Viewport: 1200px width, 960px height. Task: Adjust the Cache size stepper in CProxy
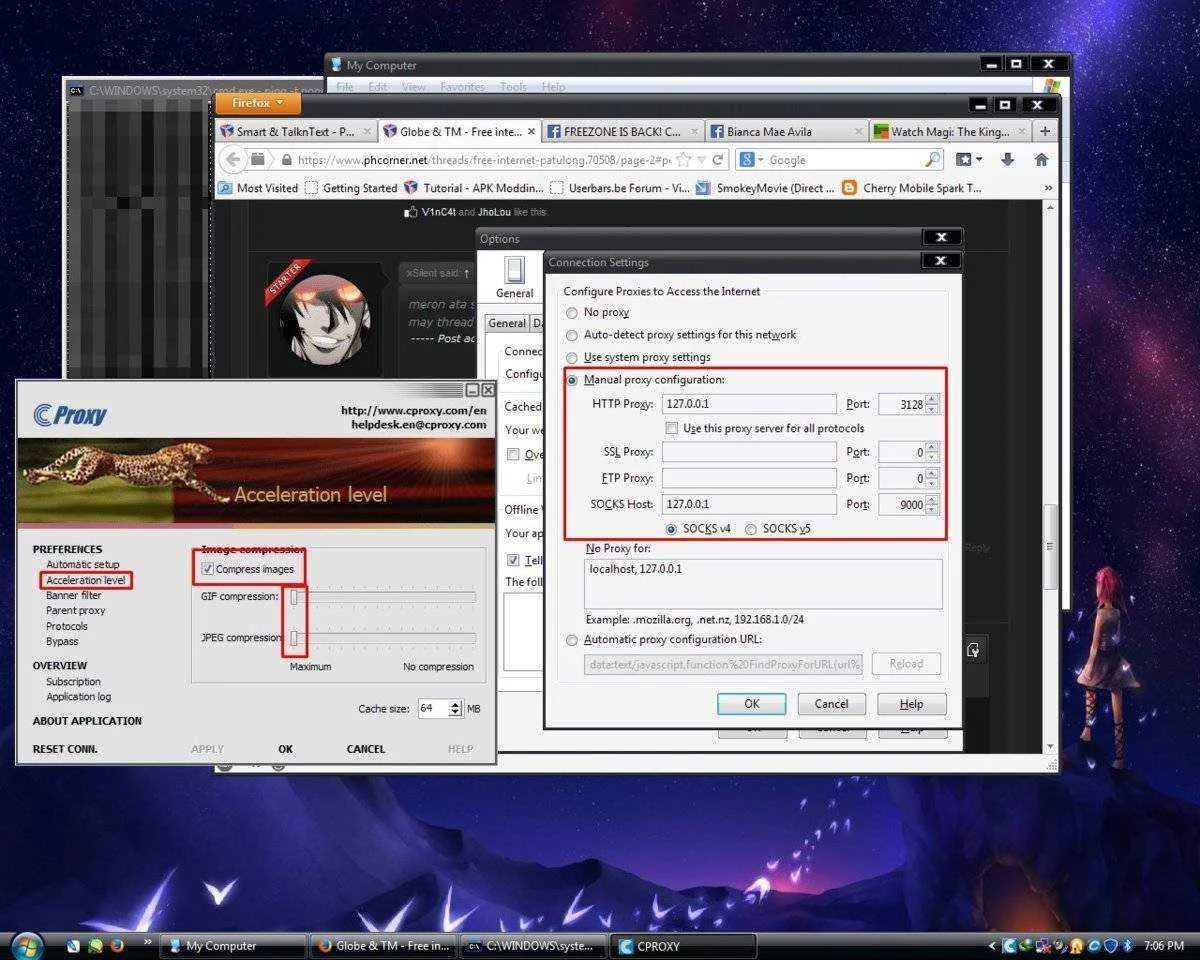pyautogui.click(x=456, y=708)
